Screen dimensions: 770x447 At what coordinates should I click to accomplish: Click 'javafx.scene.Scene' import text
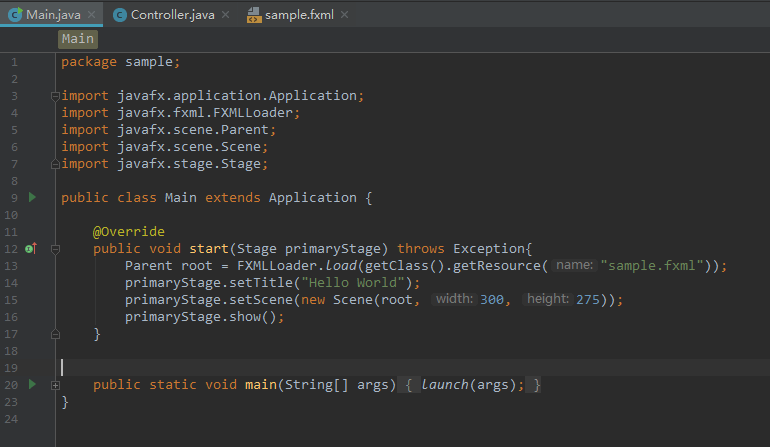tap(189, 146)
